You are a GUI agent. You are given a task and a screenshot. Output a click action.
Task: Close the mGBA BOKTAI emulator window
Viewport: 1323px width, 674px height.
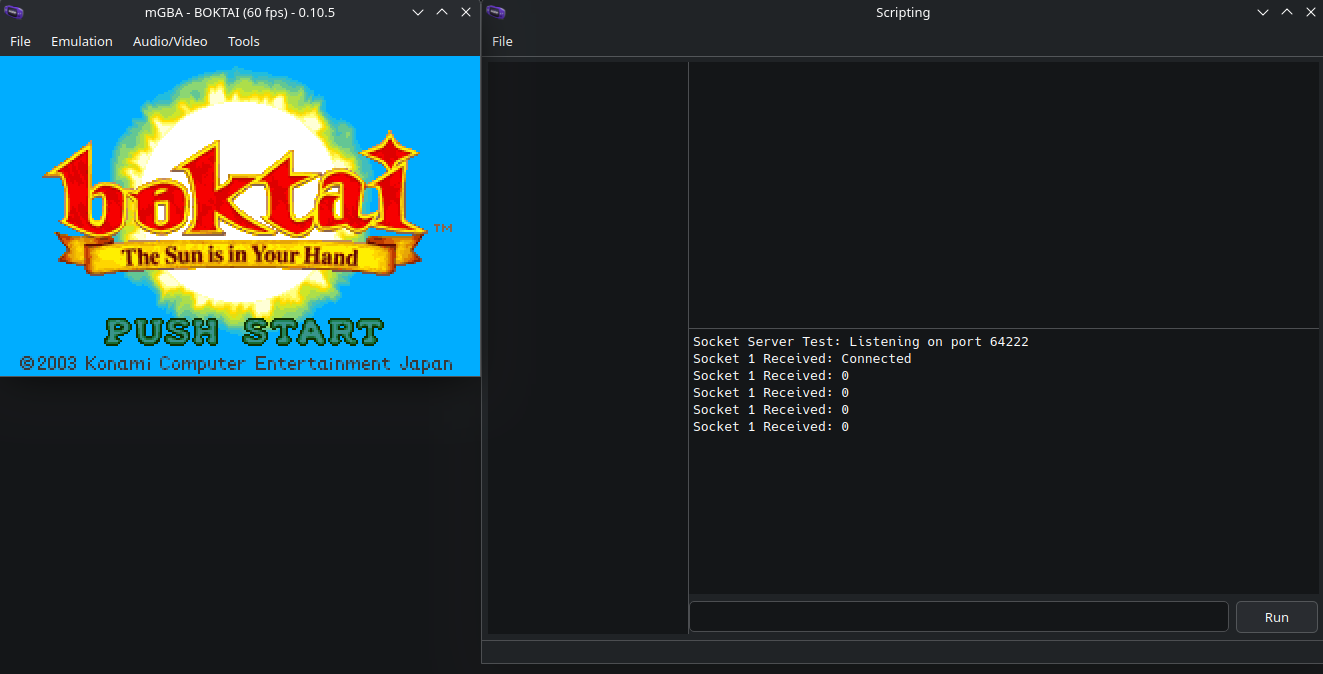pyautogui.click(x=466, y=13)
